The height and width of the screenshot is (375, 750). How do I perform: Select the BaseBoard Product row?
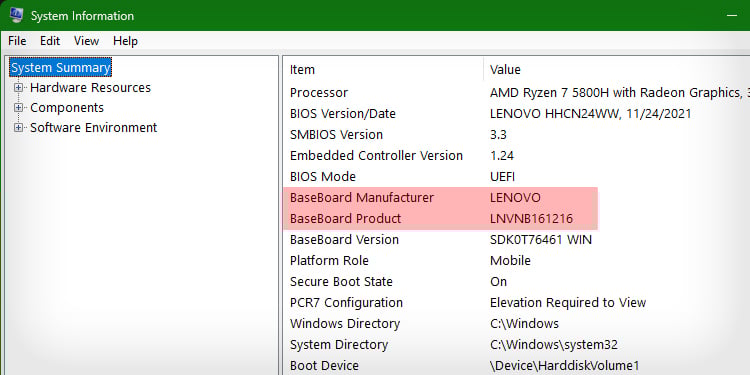click(x=517, y=219)
